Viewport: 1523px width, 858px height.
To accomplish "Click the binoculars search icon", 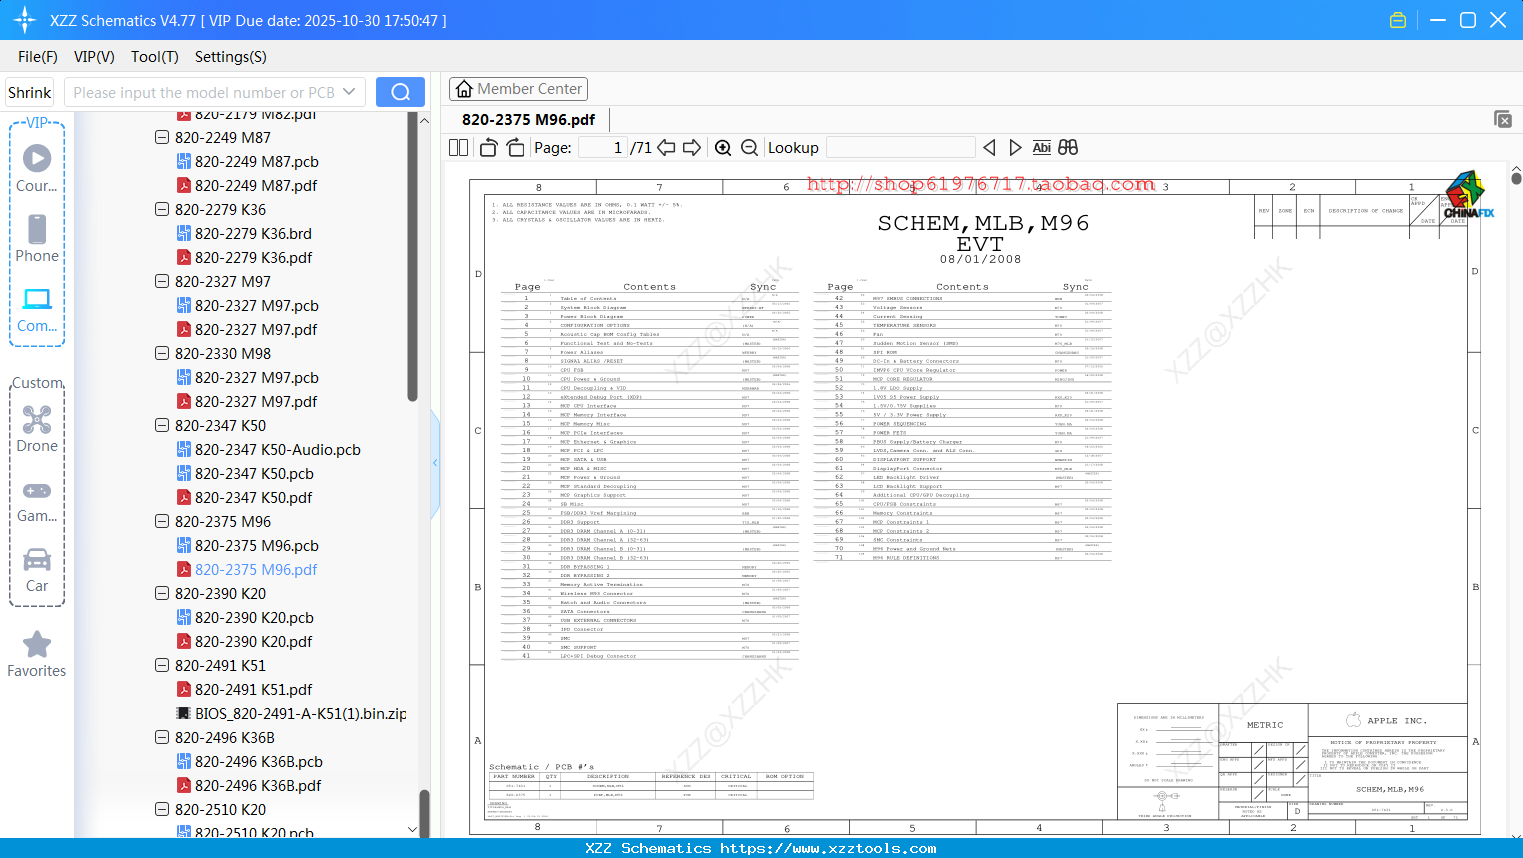I will point(1068,148).
